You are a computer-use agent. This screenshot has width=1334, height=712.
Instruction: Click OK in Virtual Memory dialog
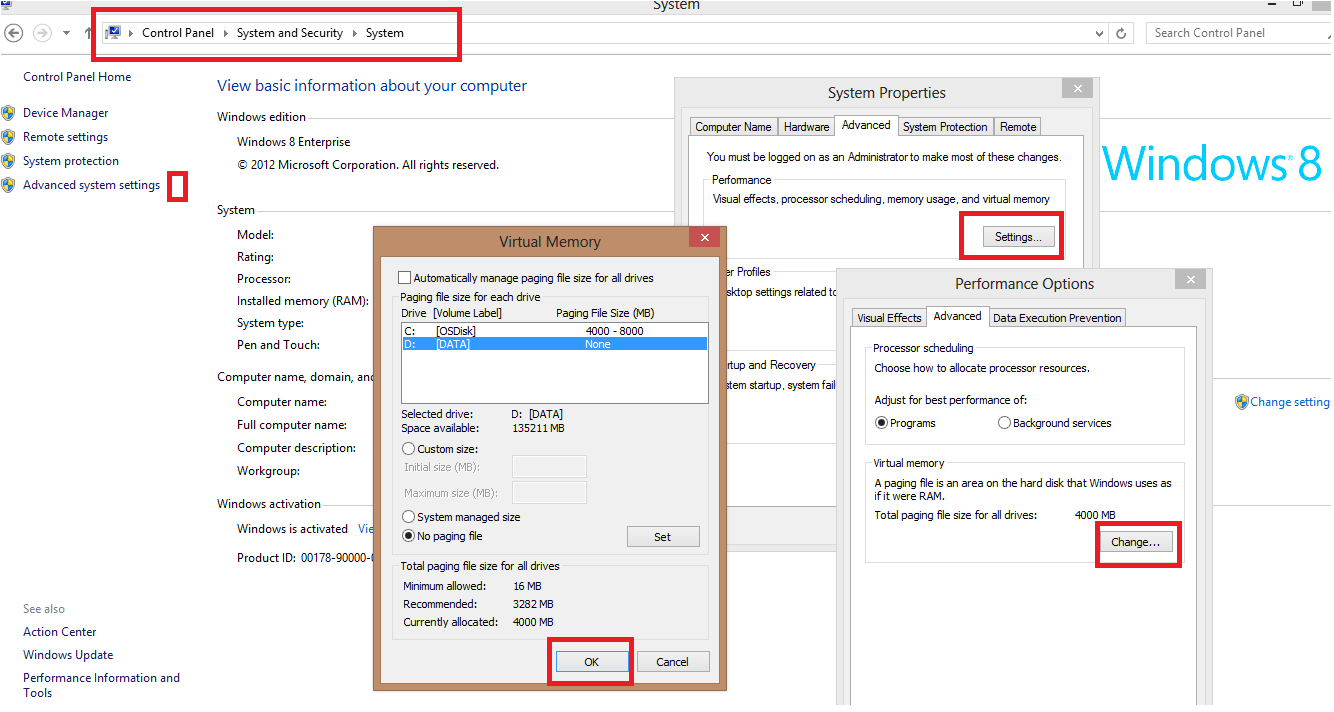tap(591, 661)
